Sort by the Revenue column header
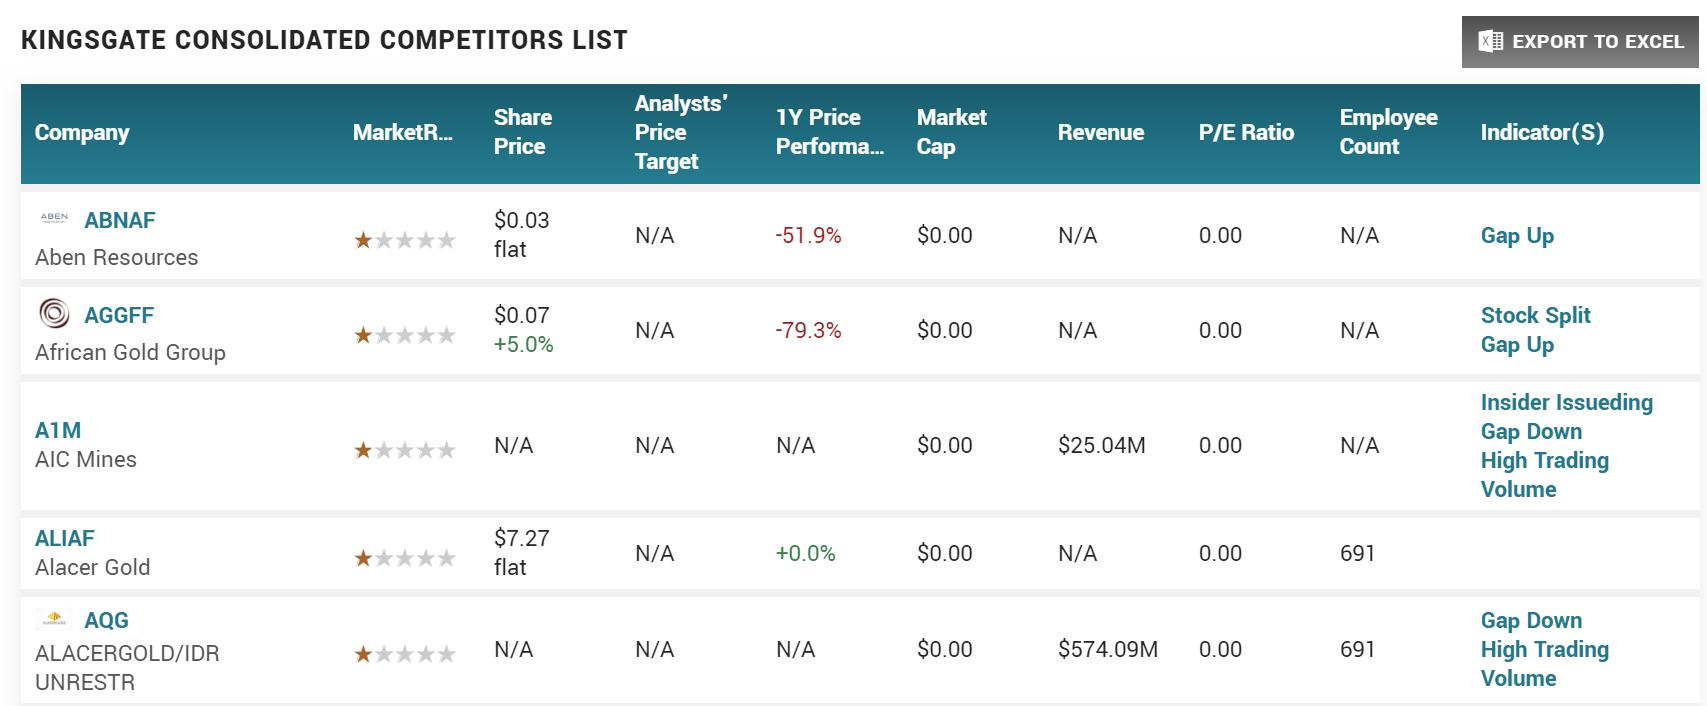 (1100, 133)
